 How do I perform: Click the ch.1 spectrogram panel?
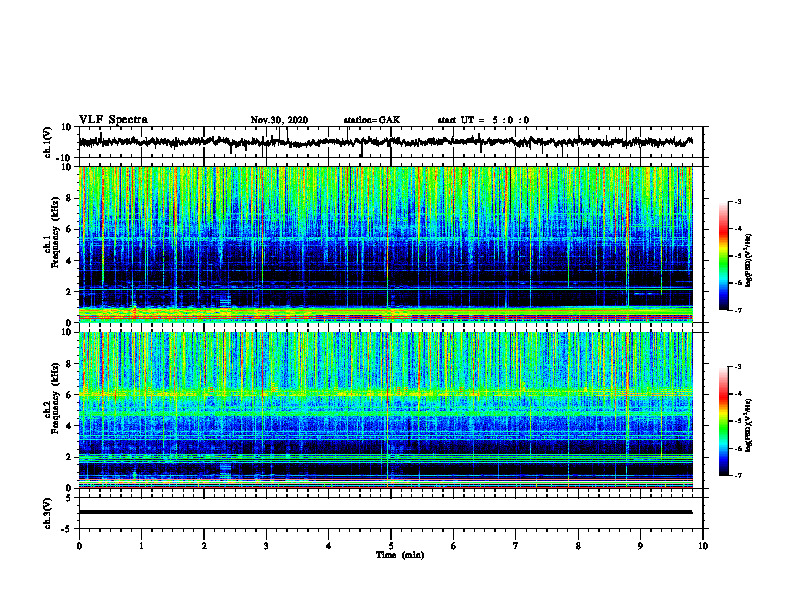tap(385, 244)
